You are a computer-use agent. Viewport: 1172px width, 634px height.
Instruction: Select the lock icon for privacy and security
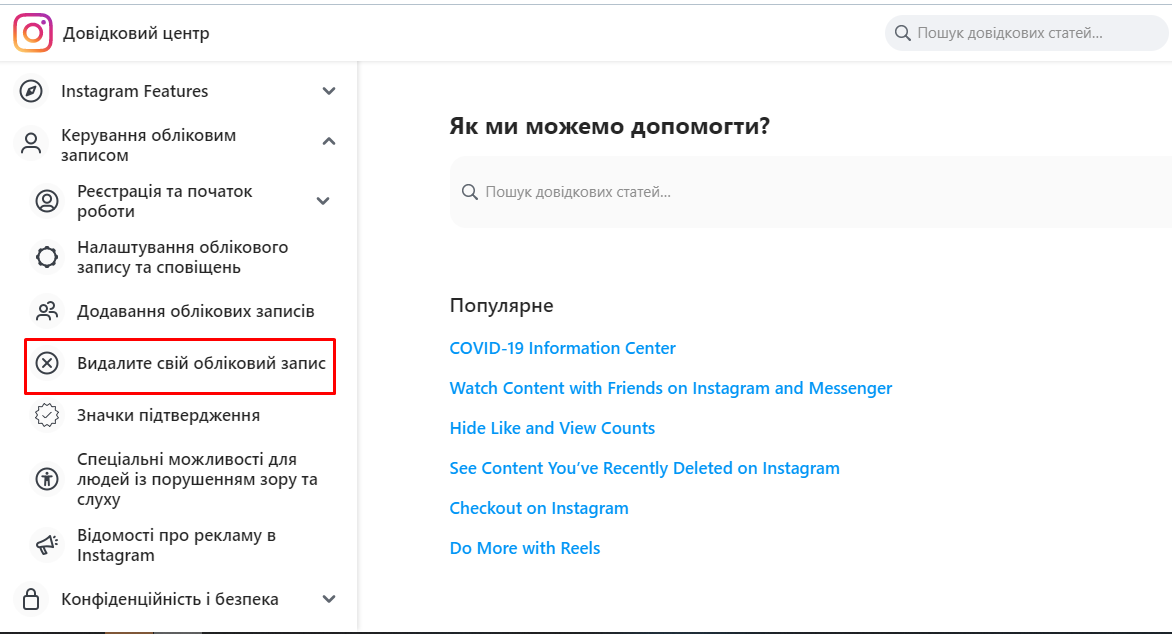(31, 598)
